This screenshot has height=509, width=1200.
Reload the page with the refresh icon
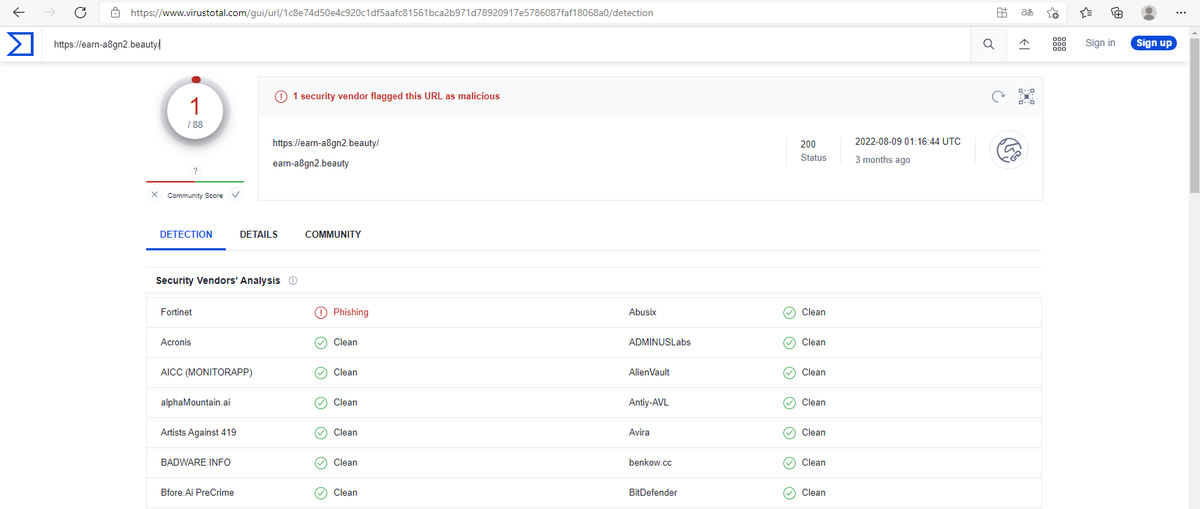80,12
